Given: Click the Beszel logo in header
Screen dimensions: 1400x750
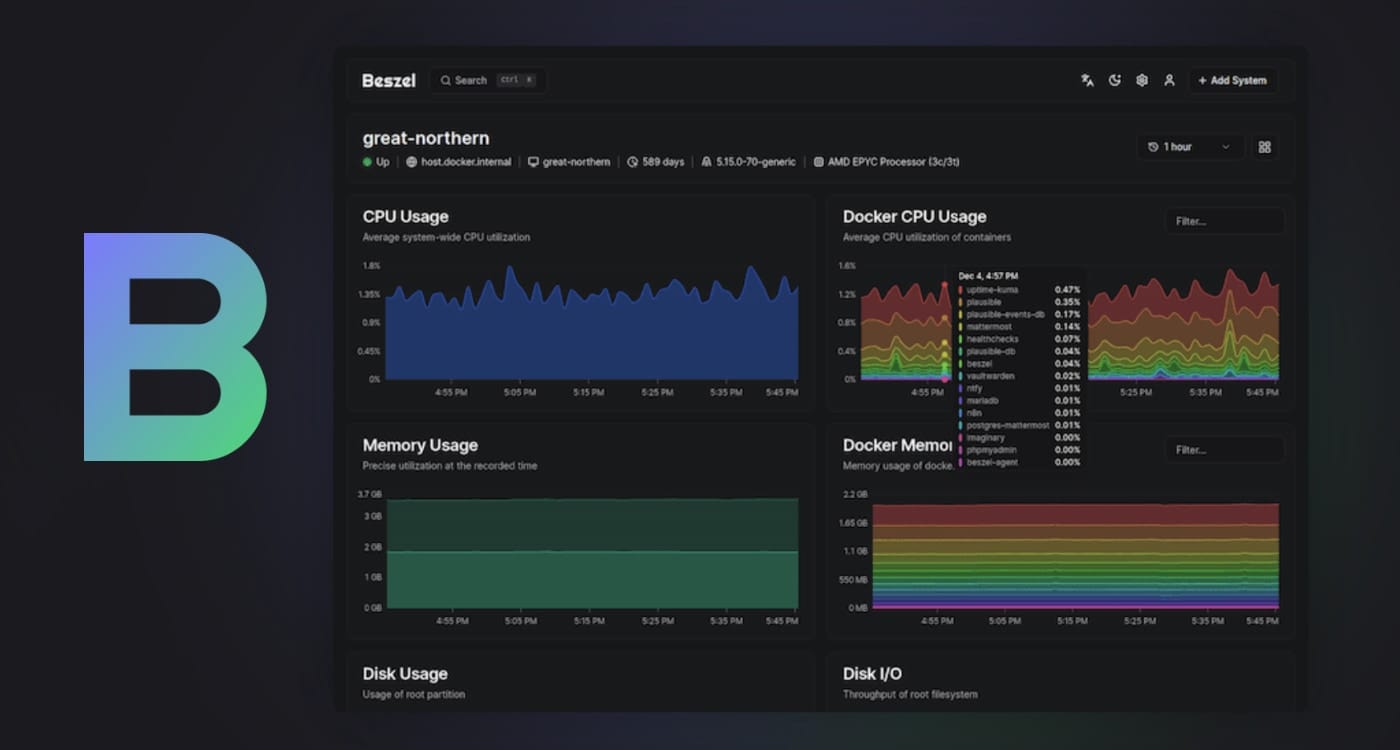Looking at the screenshot, I should click(x=388, y=81).
